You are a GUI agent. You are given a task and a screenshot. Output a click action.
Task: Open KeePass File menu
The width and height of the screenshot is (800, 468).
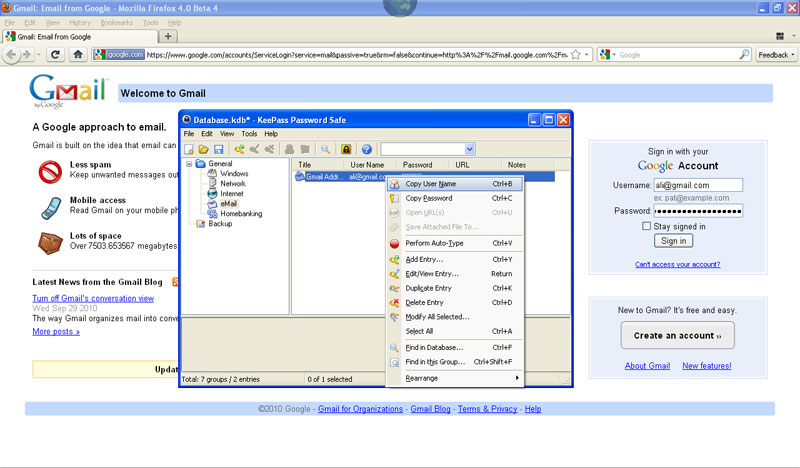189,134
